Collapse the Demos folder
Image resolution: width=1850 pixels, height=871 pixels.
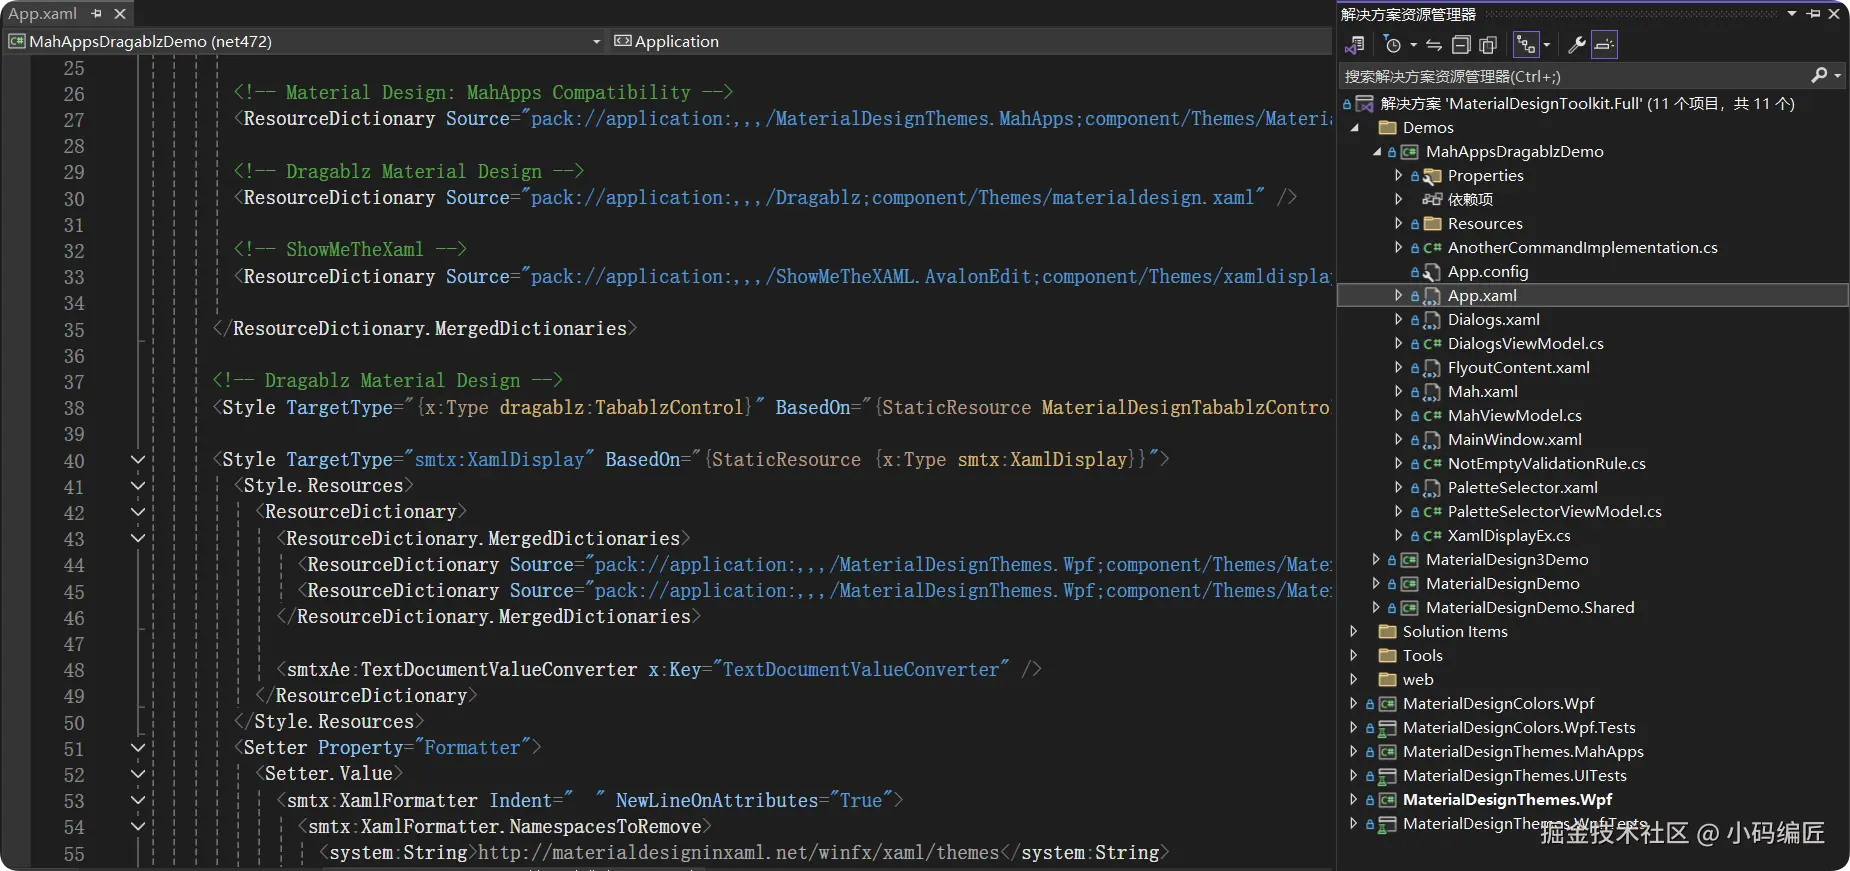click(1355, 128)
